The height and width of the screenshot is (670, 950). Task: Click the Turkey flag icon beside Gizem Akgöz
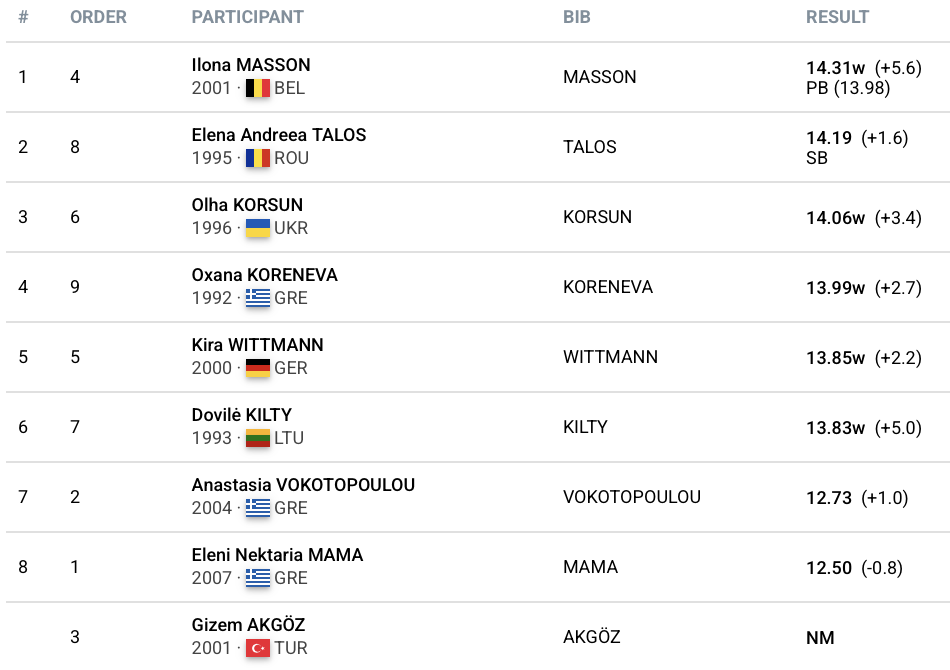pyautogui.click(x=258, y=648)
